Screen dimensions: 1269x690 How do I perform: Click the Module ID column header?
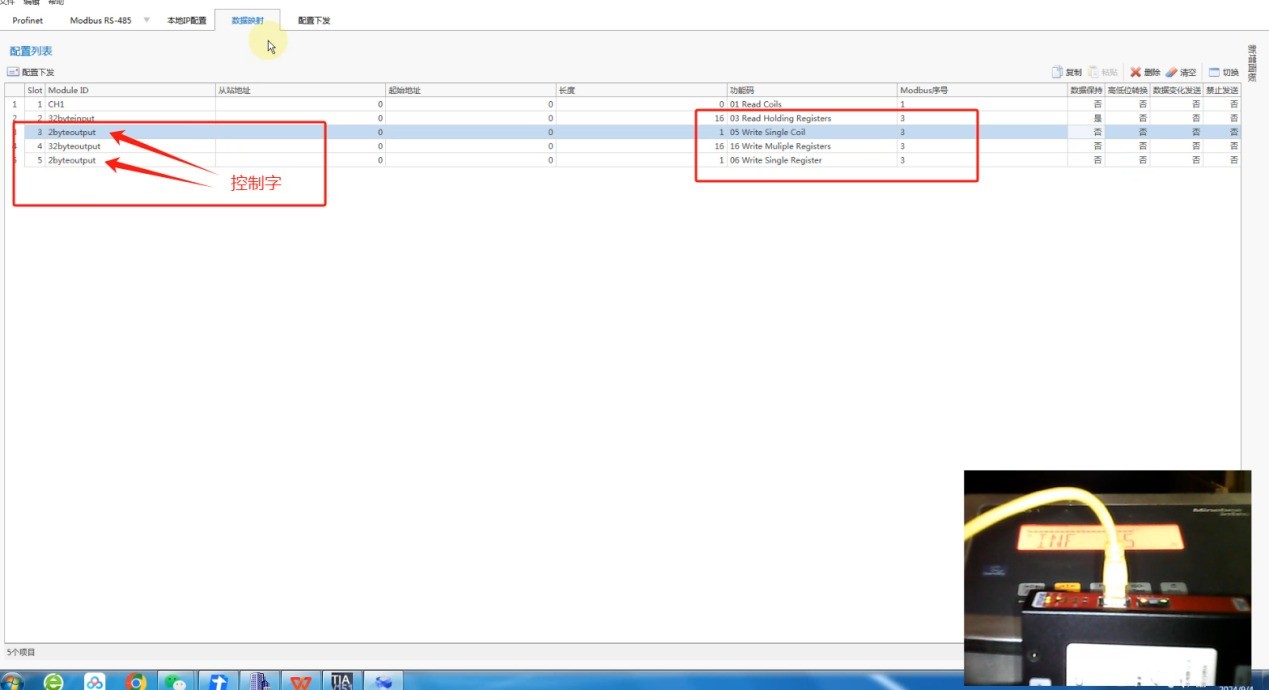point(130,90)
